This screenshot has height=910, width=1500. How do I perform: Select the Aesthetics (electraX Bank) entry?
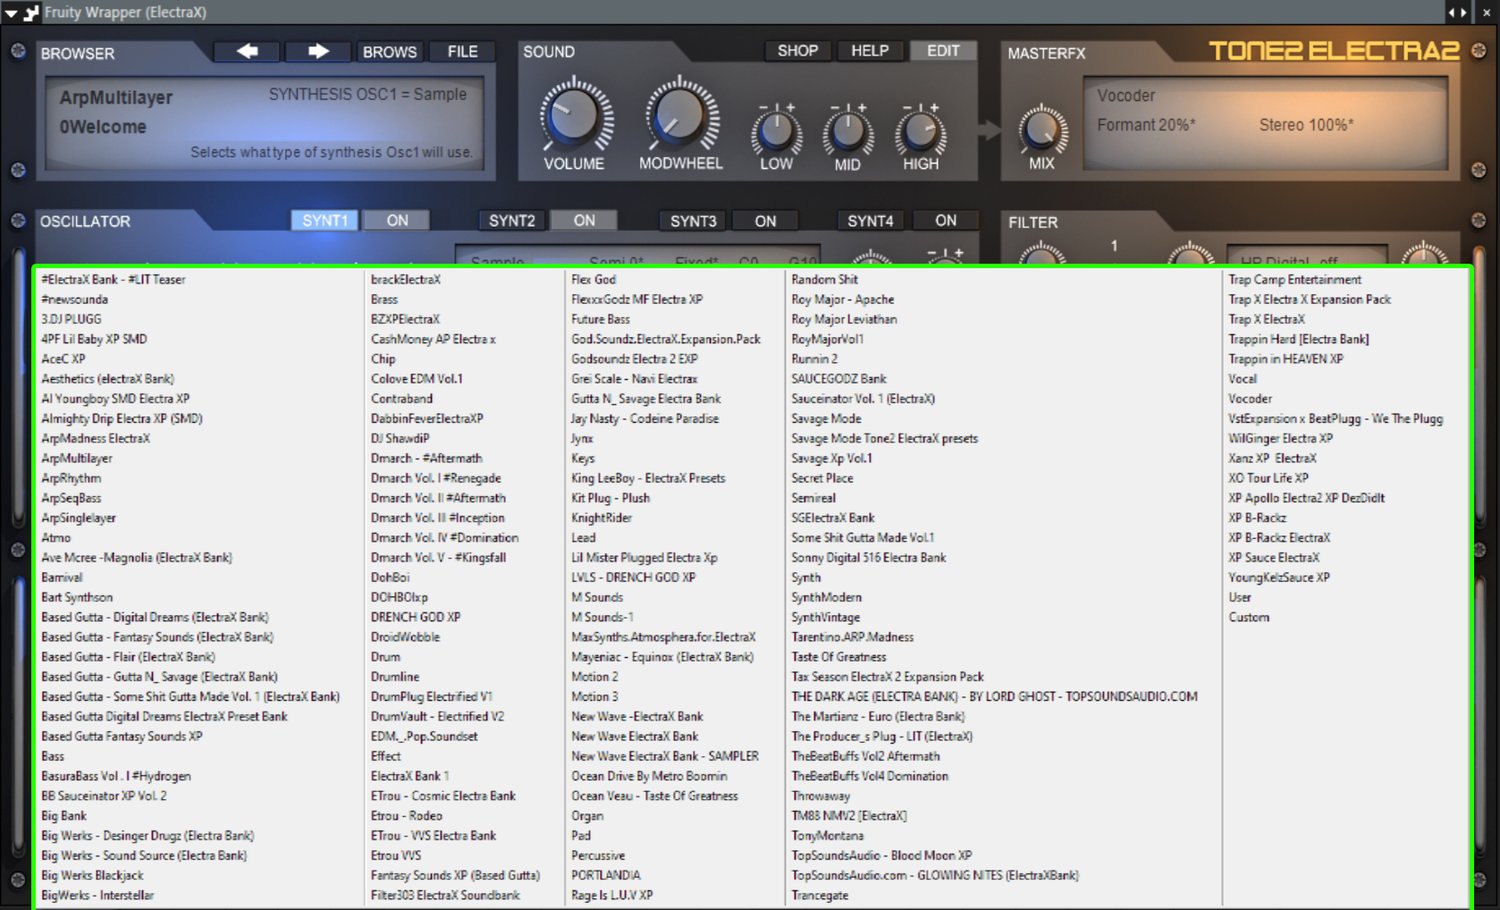107,379
